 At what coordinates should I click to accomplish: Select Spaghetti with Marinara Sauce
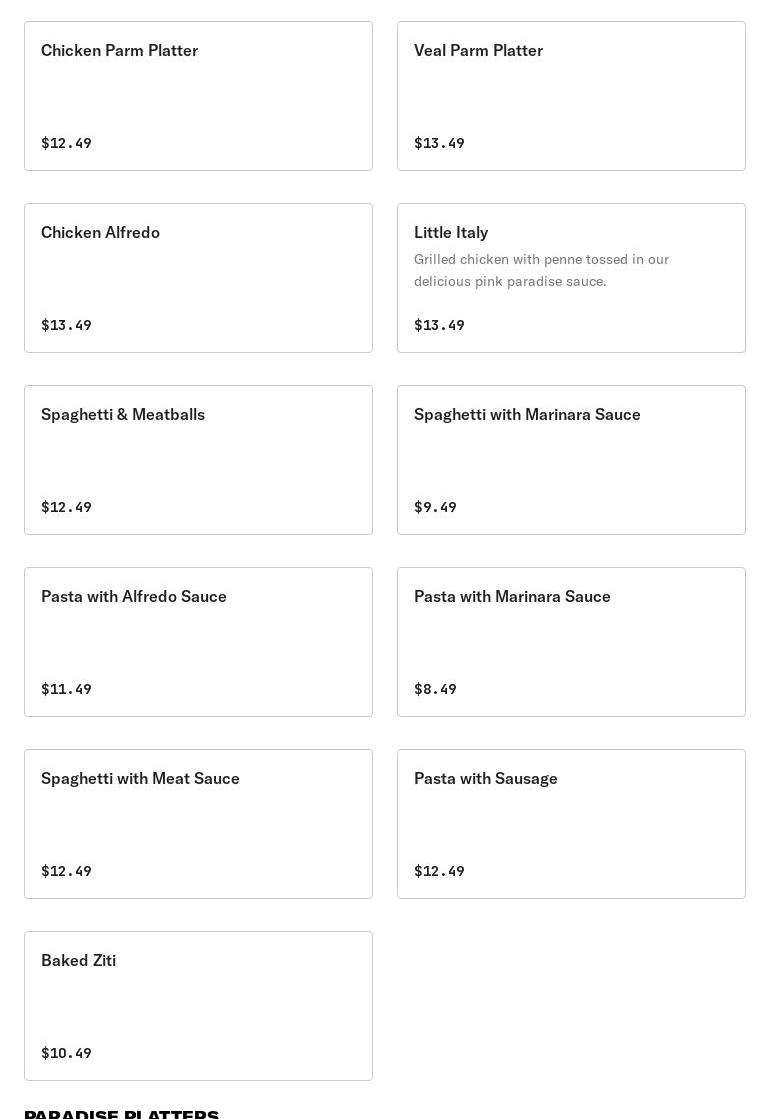[571, 460]
